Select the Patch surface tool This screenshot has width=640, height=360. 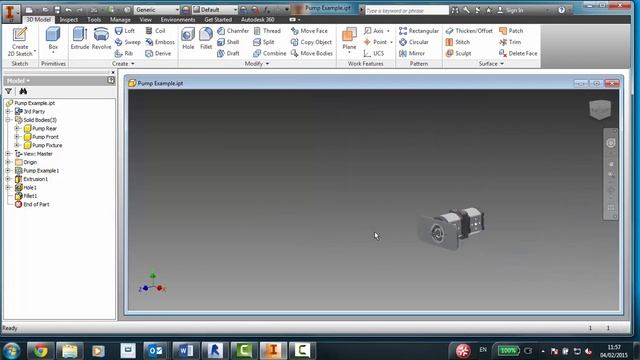pyautogui.click(x=511, y=31)
